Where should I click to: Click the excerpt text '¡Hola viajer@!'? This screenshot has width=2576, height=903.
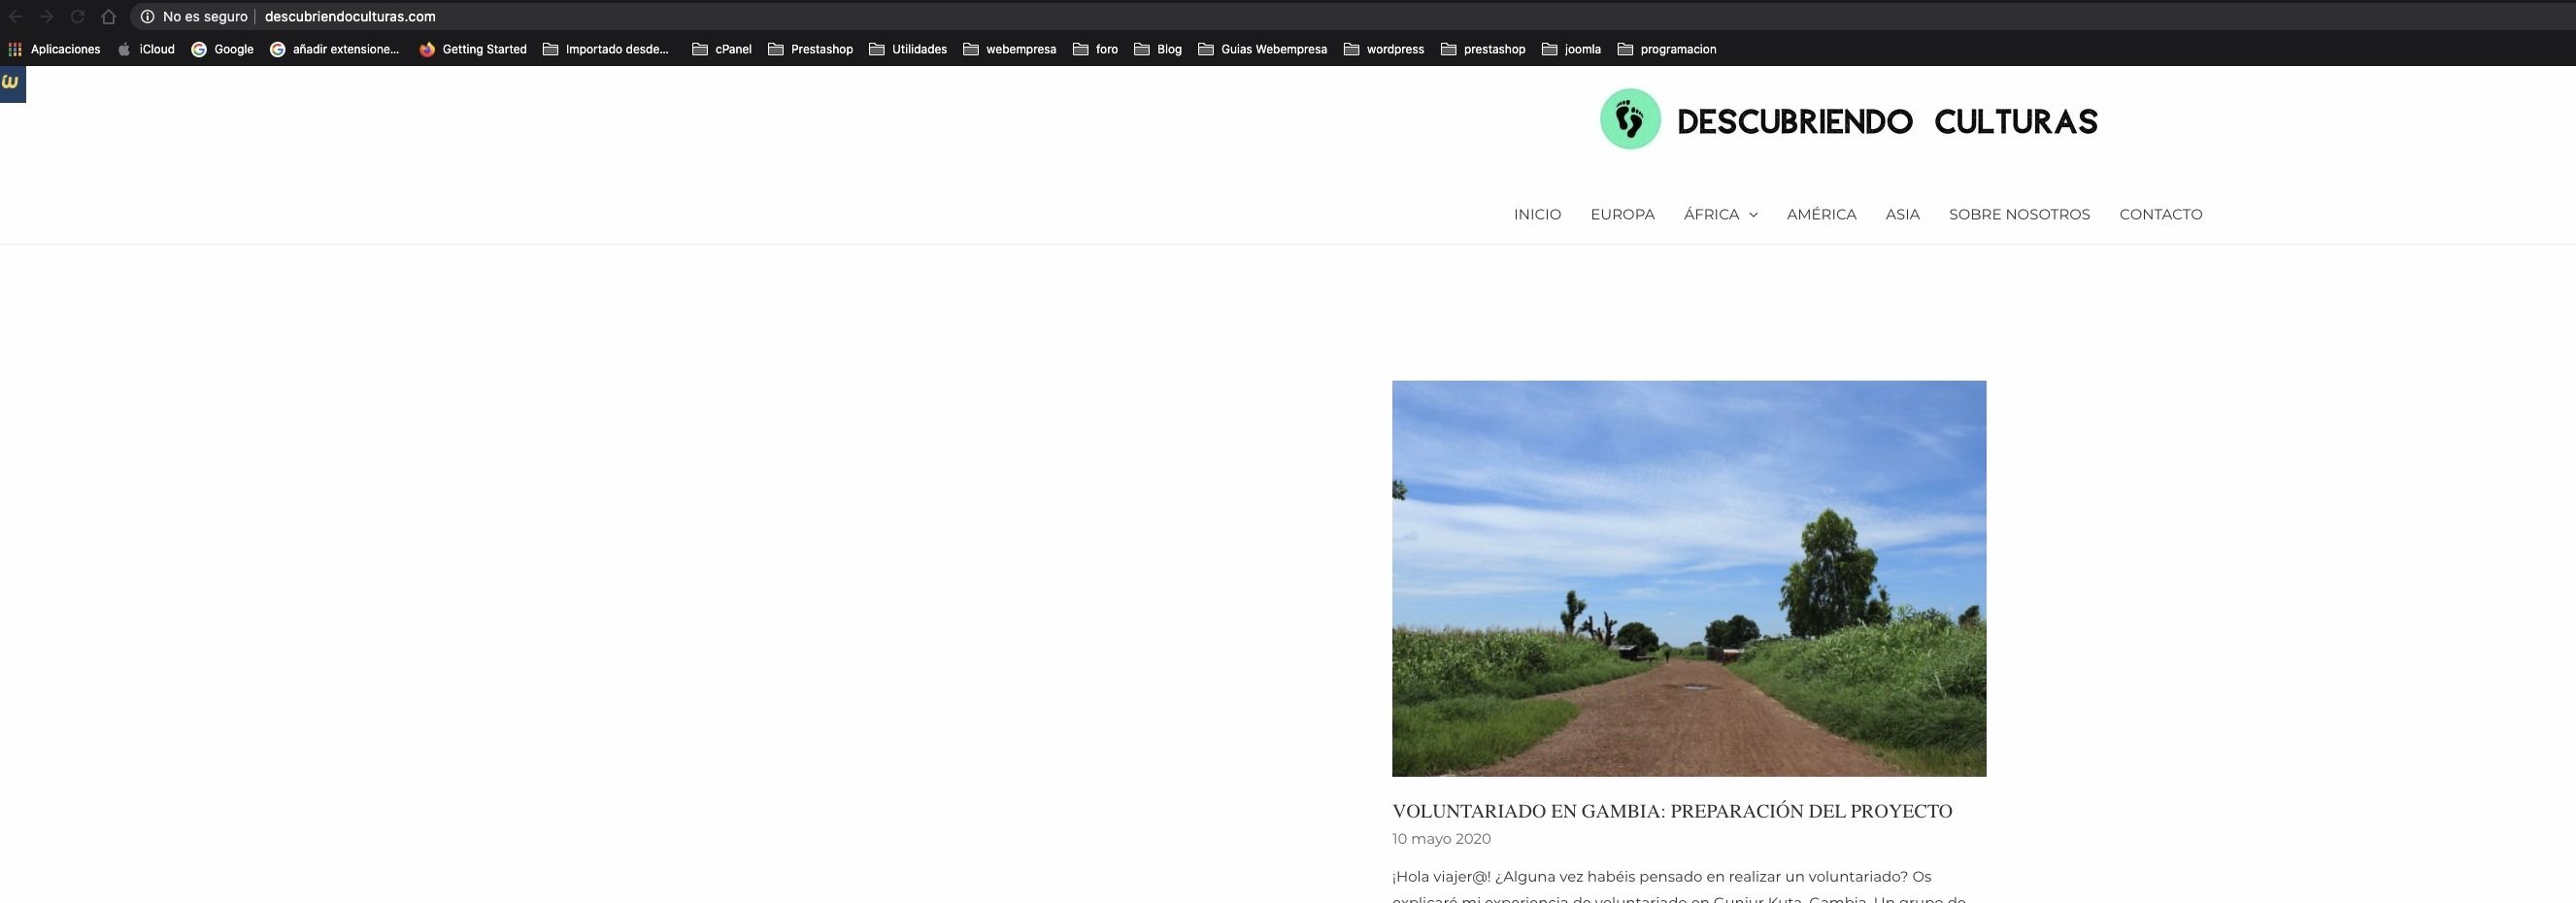pyautogui.click(x=1441, y=877)
